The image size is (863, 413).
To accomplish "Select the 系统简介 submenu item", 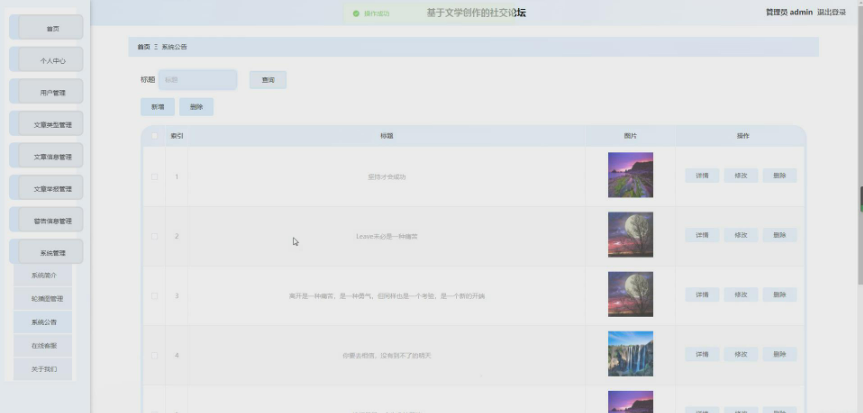I will [x=43, y=275].
